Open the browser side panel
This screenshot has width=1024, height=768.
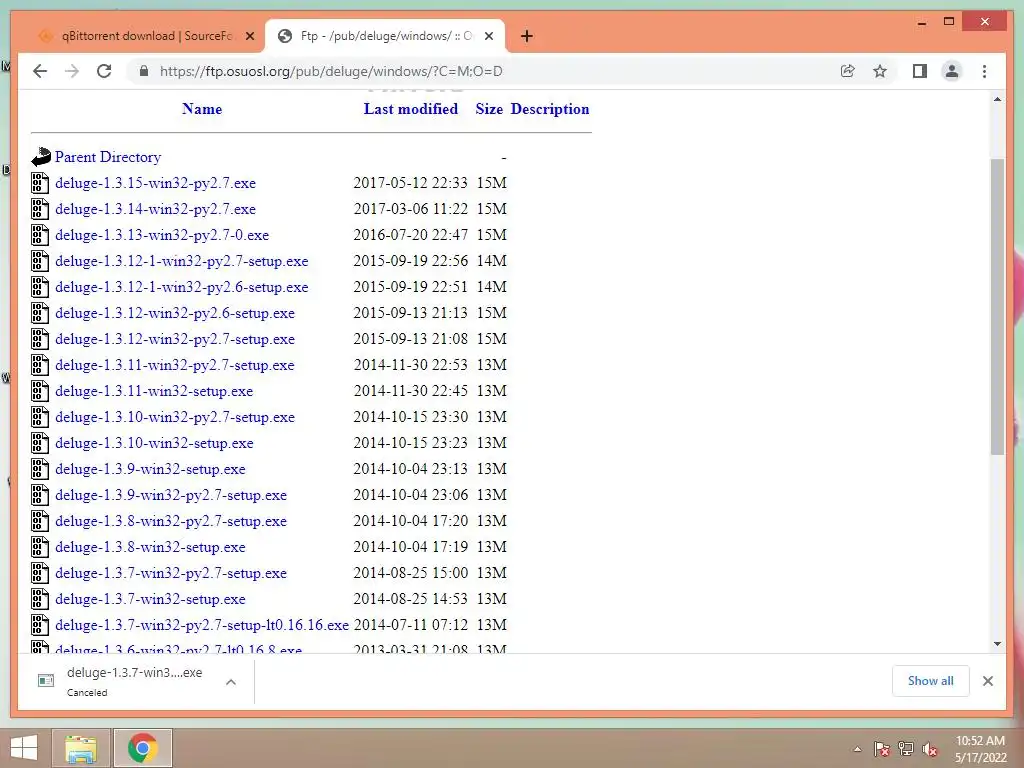click(x=920, y=71)
